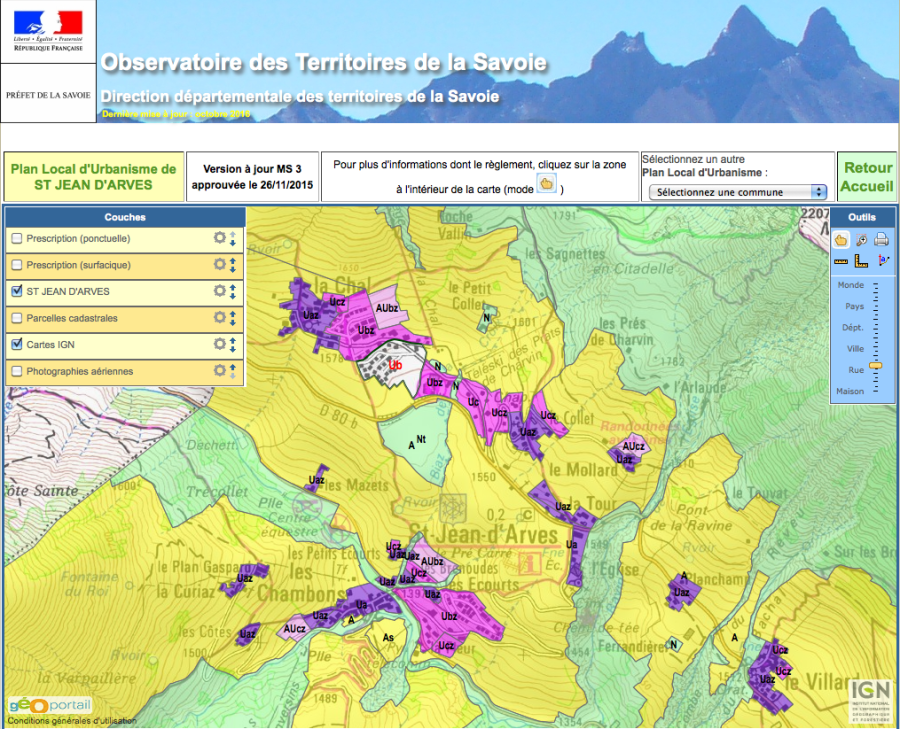Screen dimensions: 900x729
Task: Move Prescription (surfacique) layer down
Action: [232, 269]
